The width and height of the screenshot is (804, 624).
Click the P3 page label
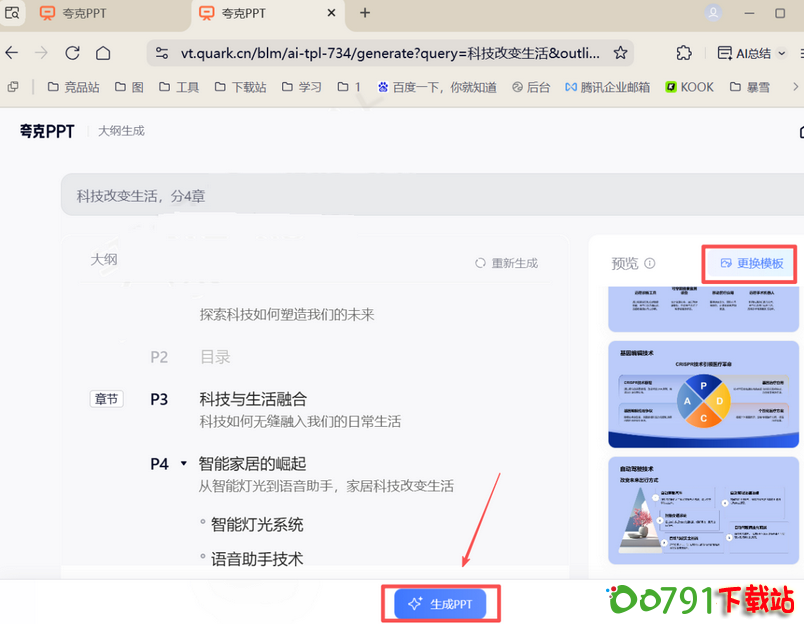[x=159, y=399]
